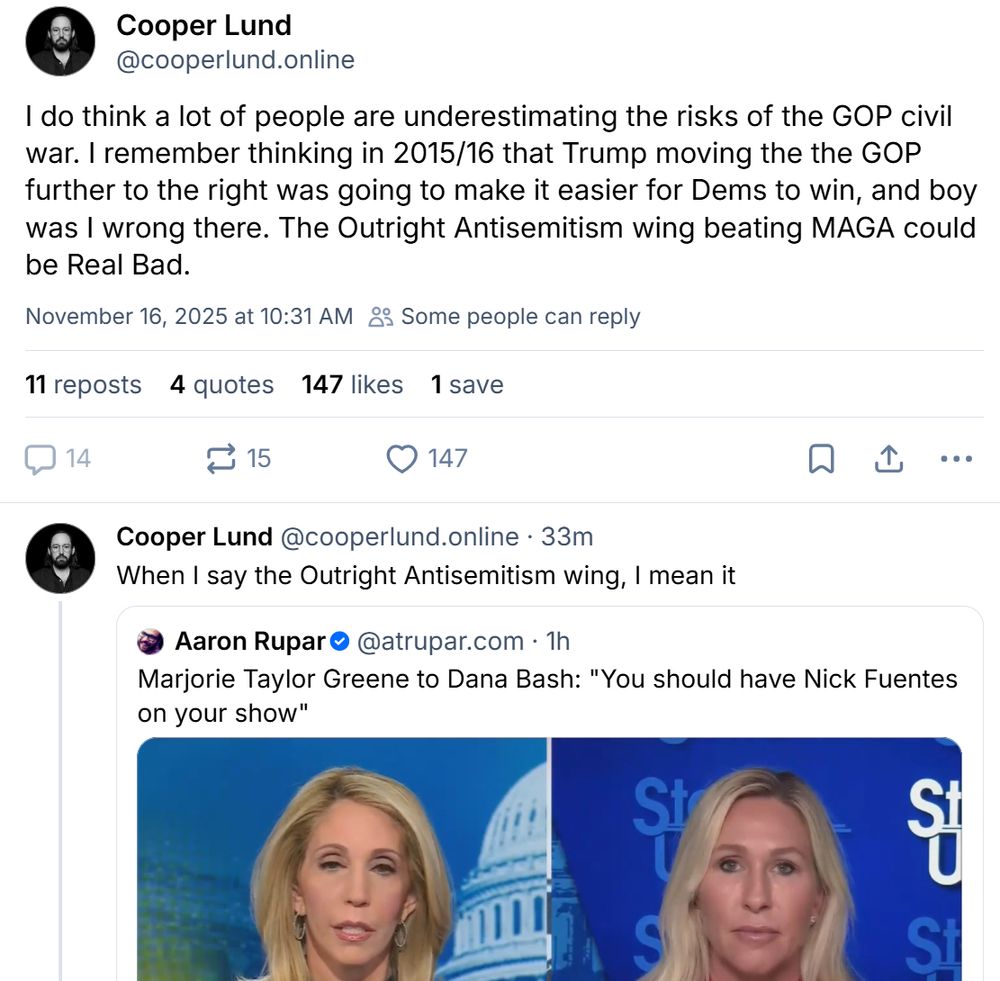
Task: Open the reply icon on the main post
Action: 40,458
